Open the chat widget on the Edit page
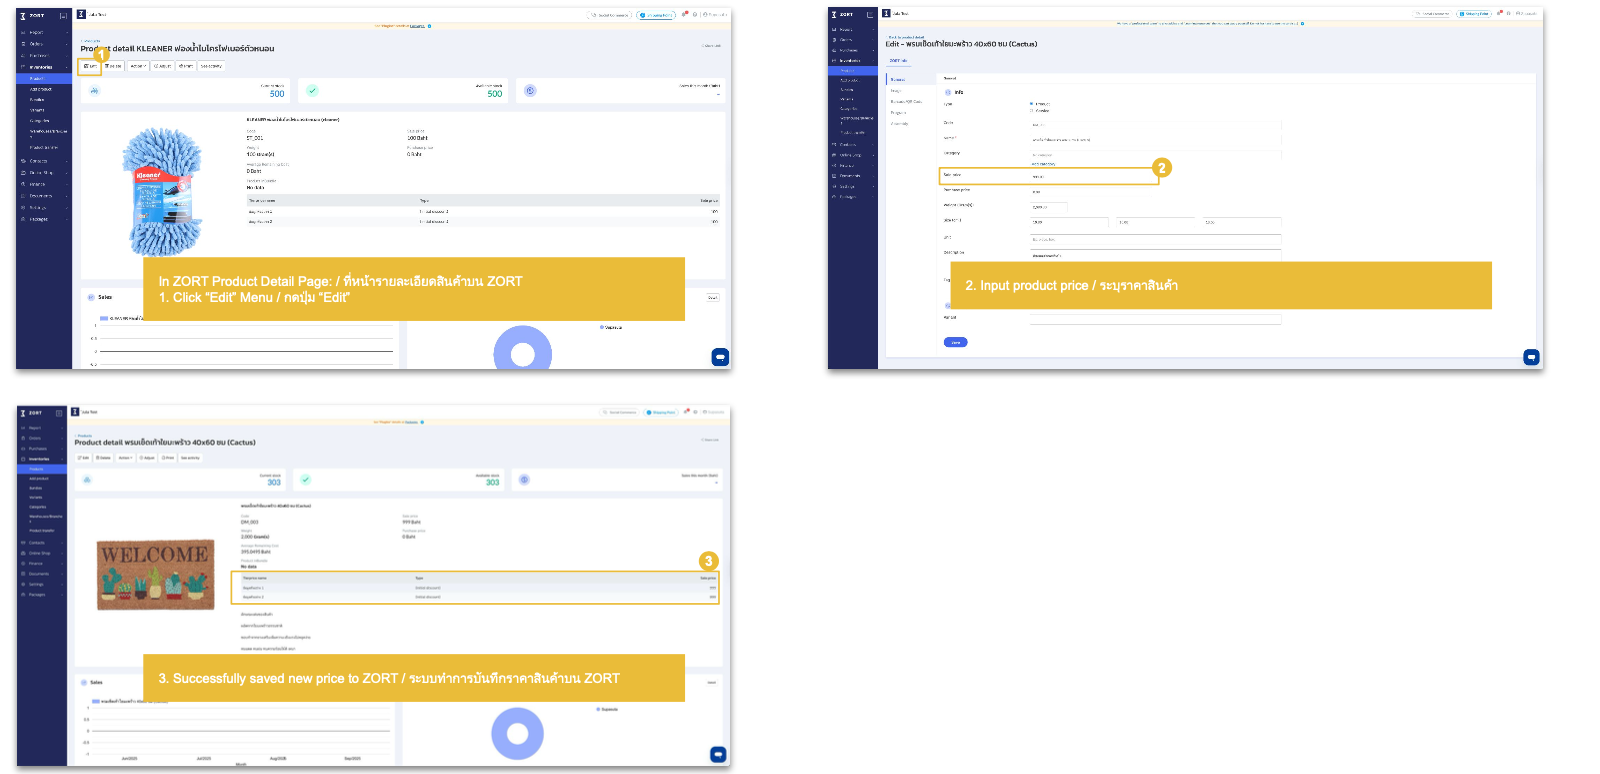Image resolution: width=1600 pixels, height=774 pixels. [x=1531, y=357]
